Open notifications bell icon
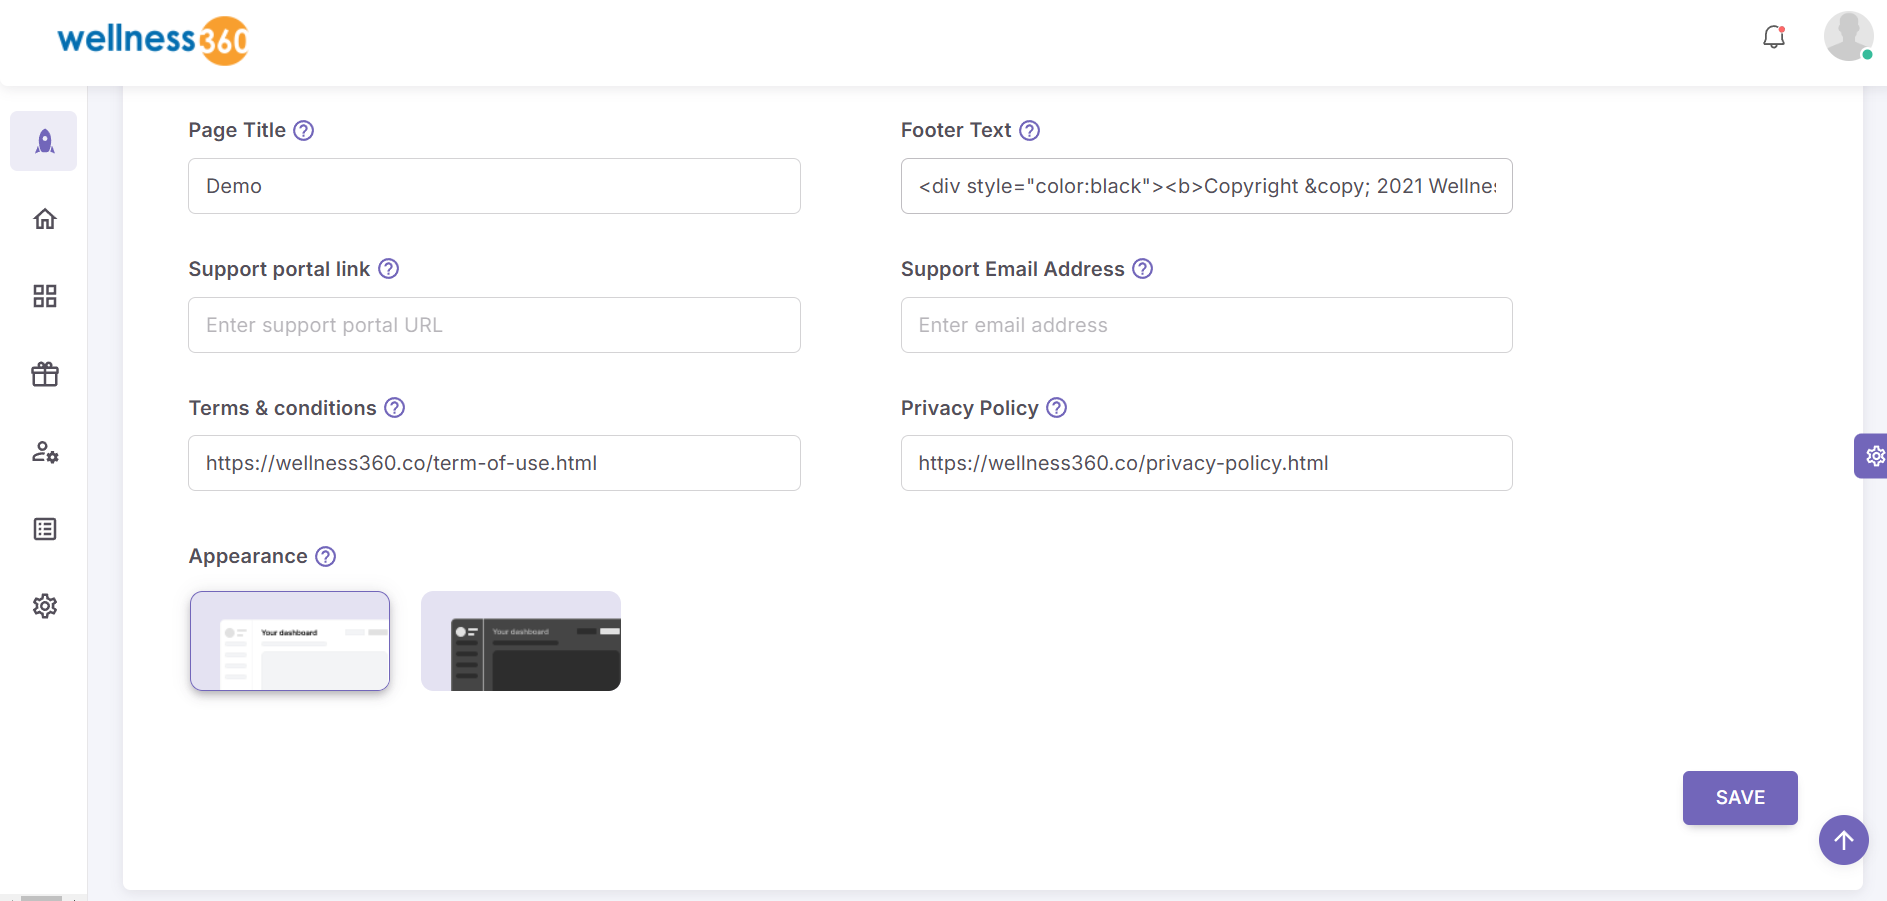This screenshot has width=1887, height=901. (1774, 37)
